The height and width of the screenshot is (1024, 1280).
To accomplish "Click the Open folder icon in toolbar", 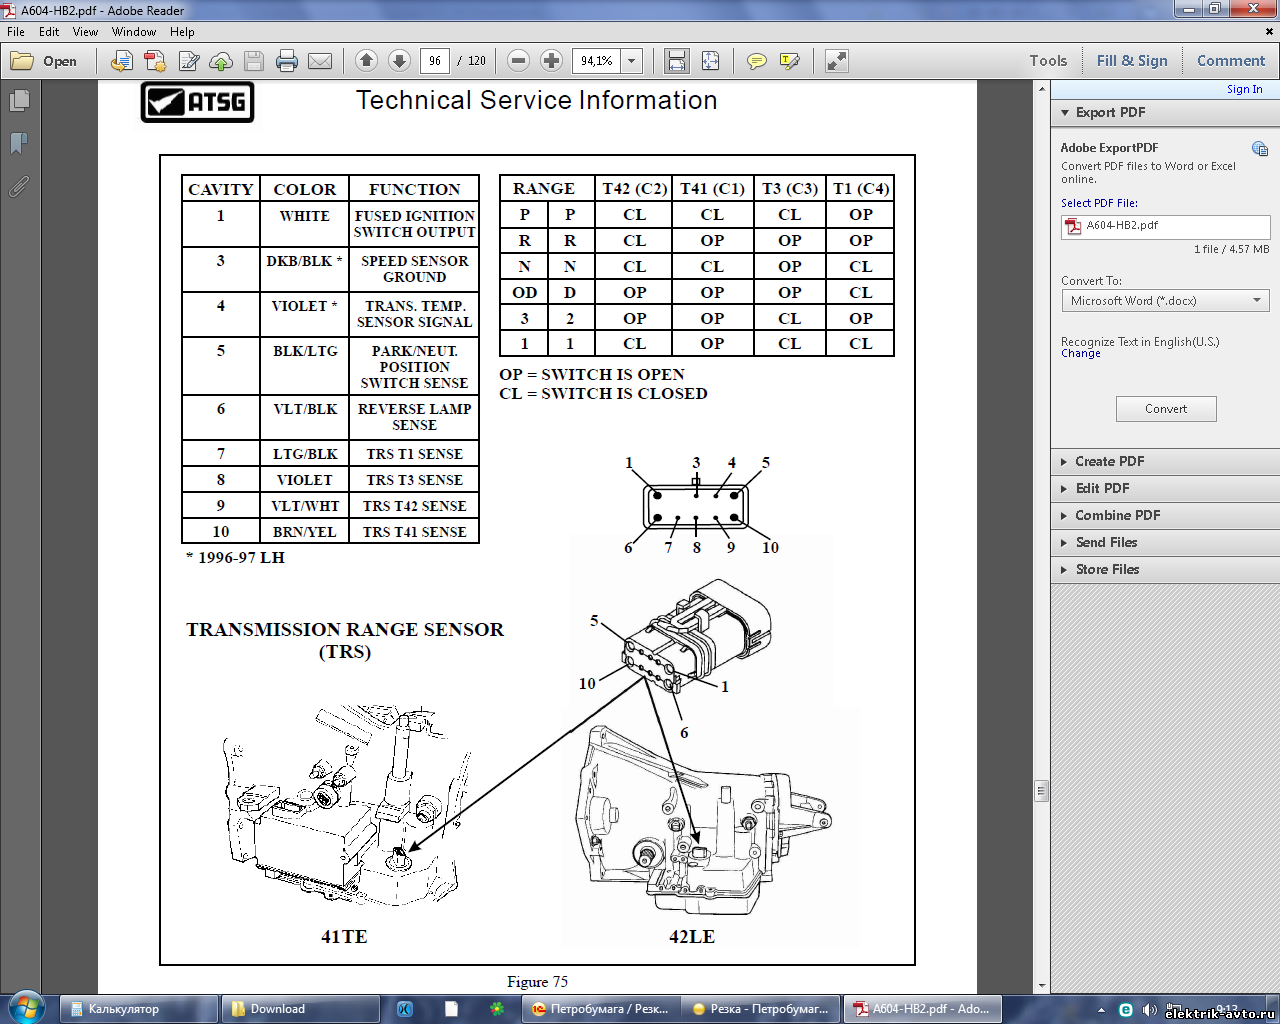I will 44,61.
